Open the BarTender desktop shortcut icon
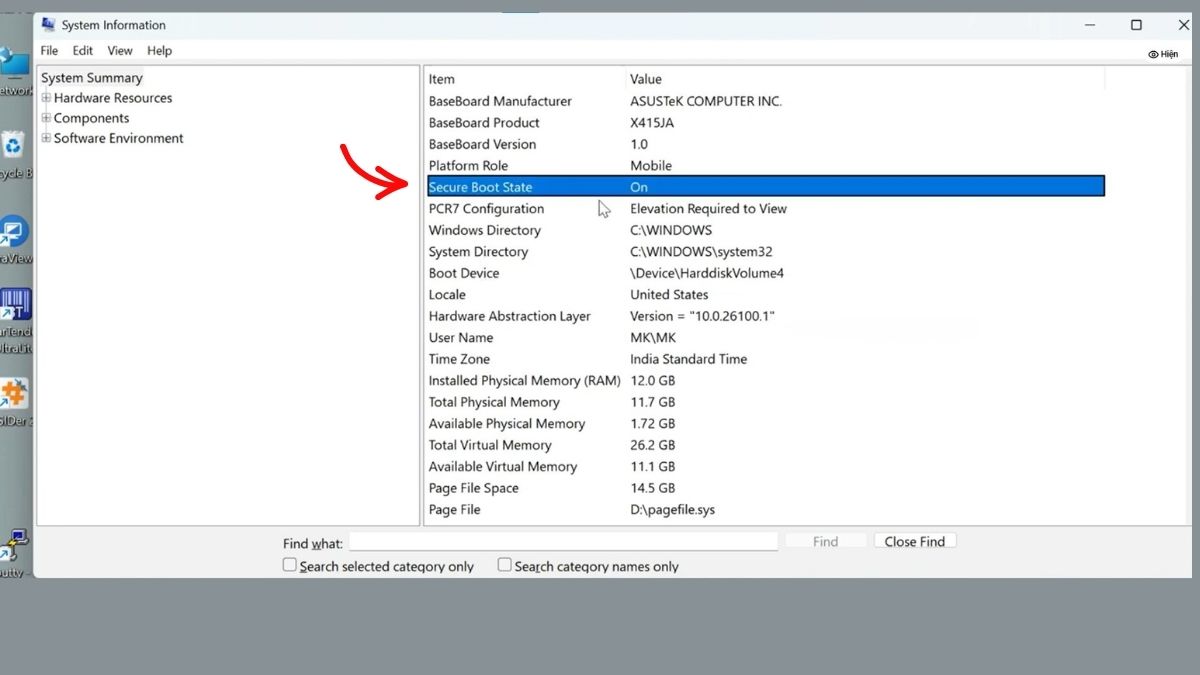Viewport: 1200px width, 675px height. pos(15,304)
